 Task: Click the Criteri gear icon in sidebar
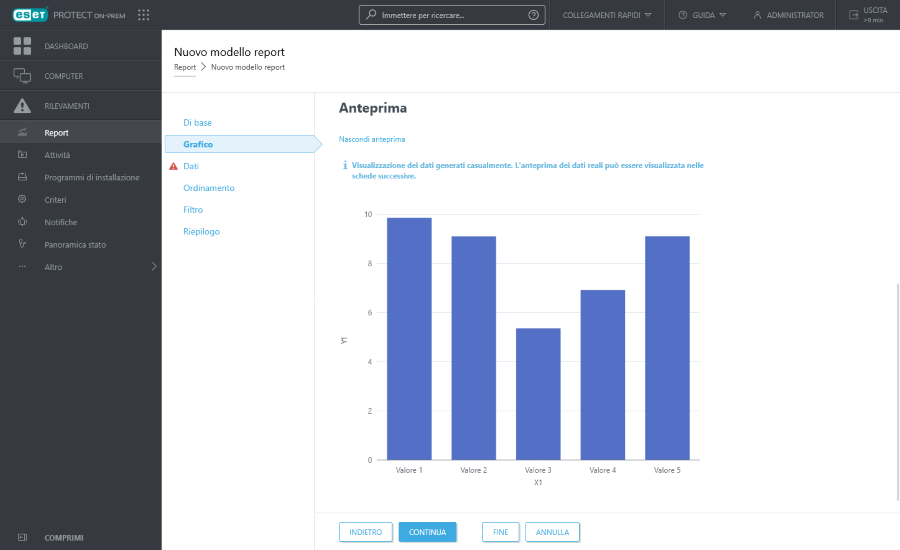click(x=22, y=200)
